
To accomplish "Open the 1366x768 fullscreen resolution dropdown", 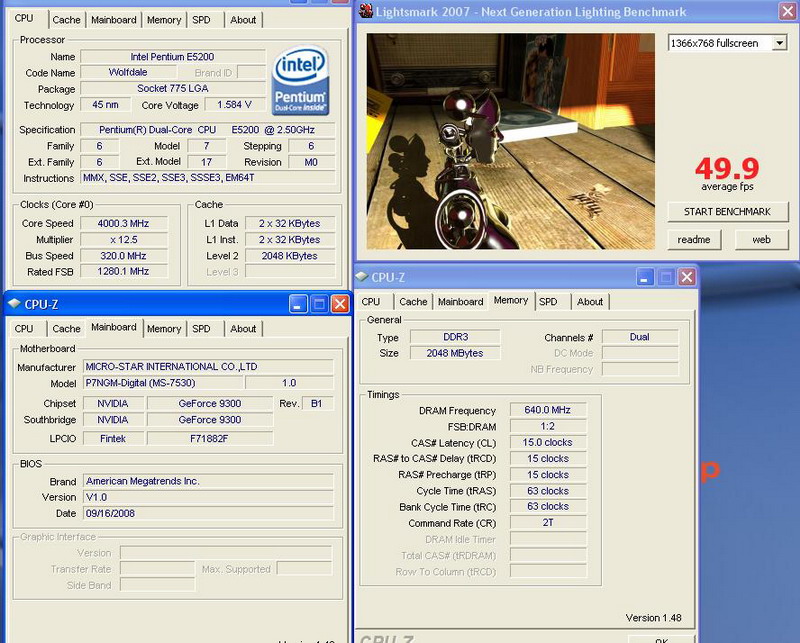I will click(x=779, y=43).
